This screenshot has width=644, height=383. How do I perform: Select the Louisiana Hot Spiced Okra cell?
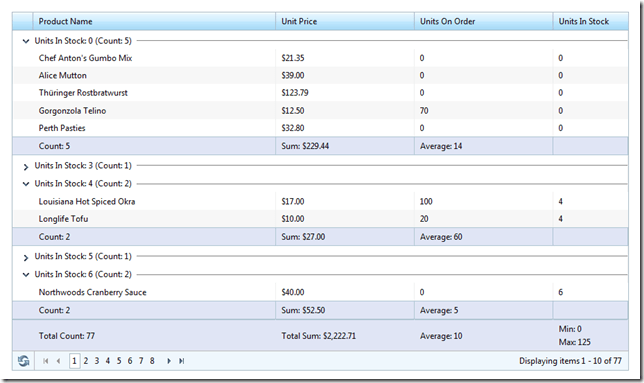(x=154, y=202)
